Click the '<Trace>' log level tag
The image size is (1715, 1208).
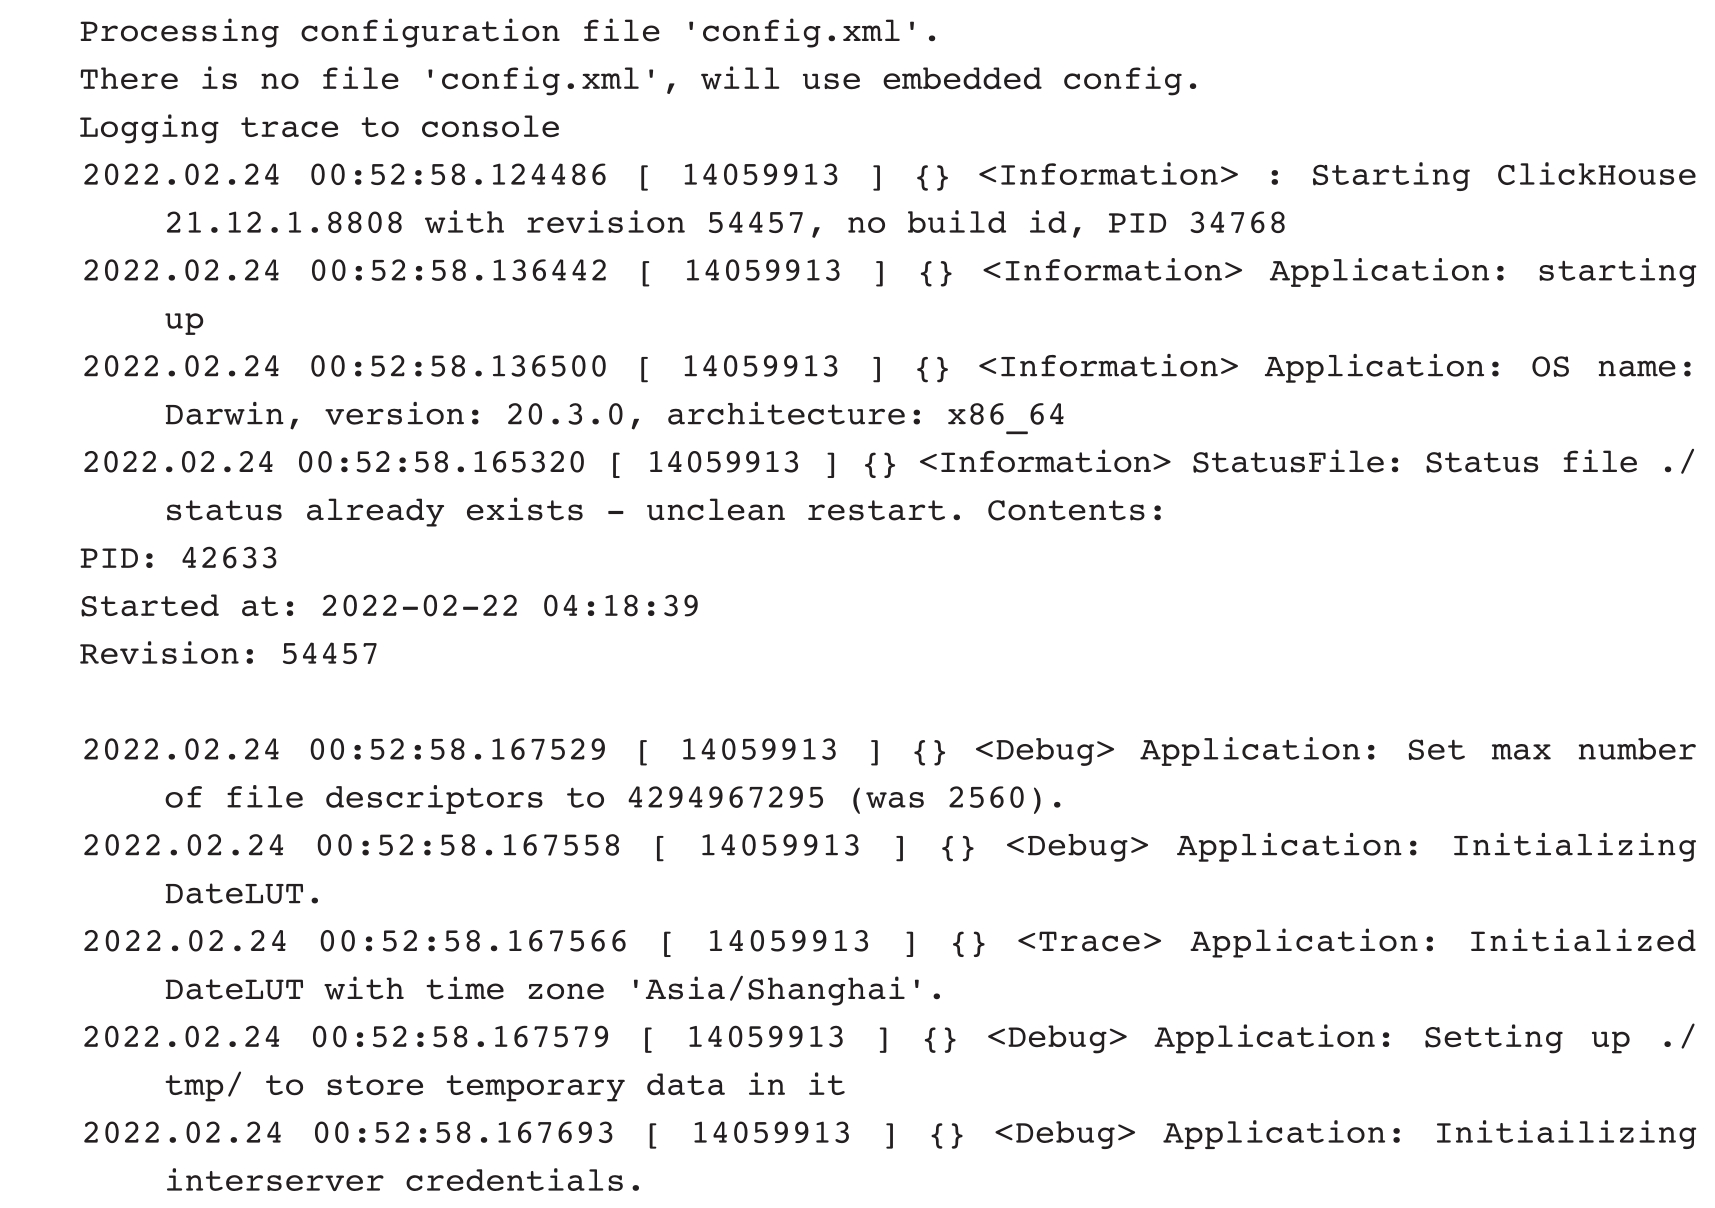[1089, 942]
